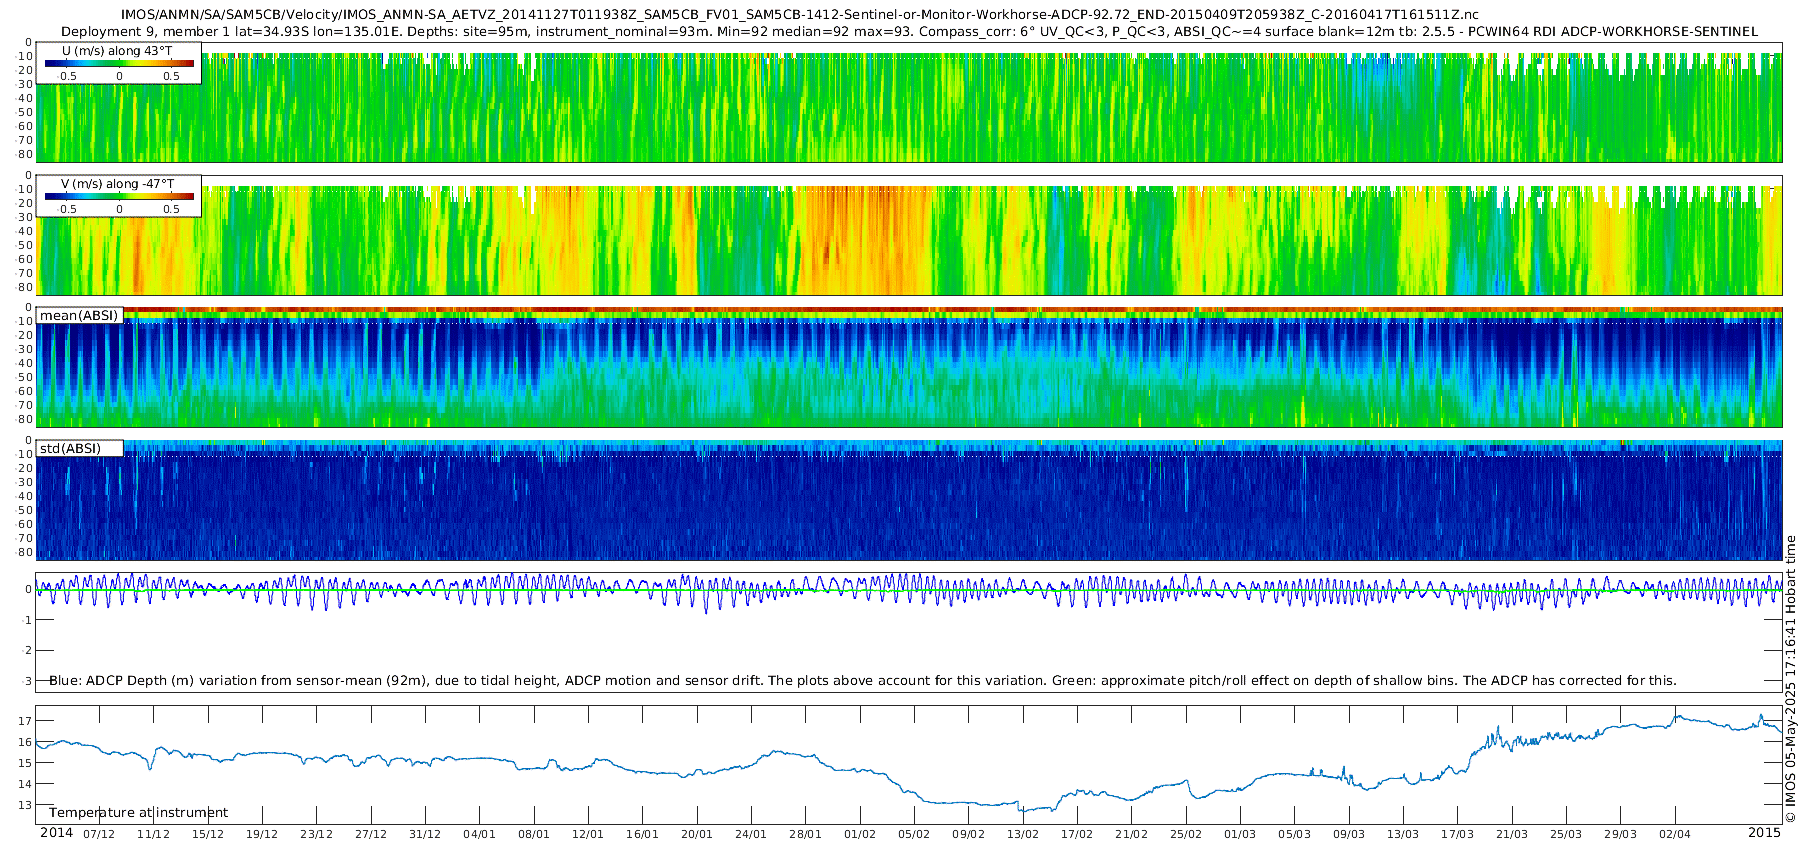Click the 01/02 date tick label
The width and height of the screenshot is (1800, 850).
coord(859,834)
